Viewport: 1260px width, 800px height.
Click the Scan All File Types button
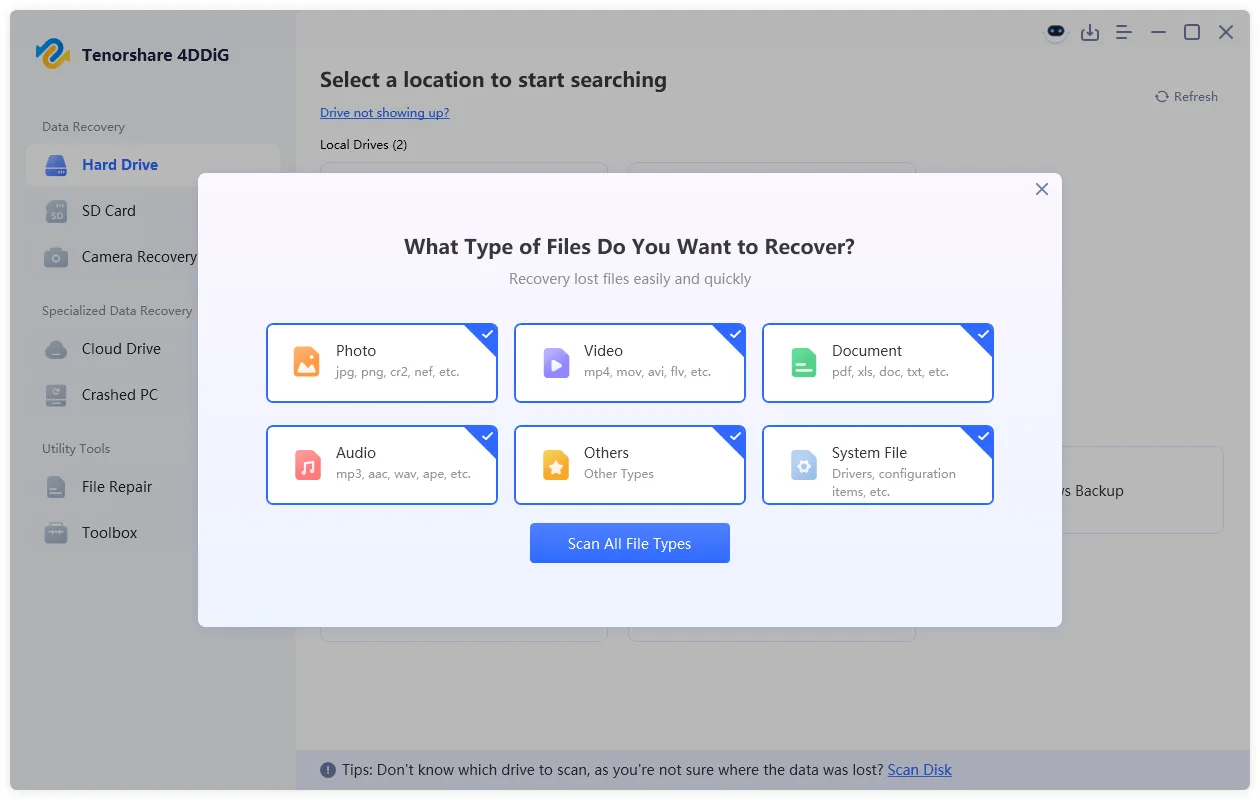point(629,543)
